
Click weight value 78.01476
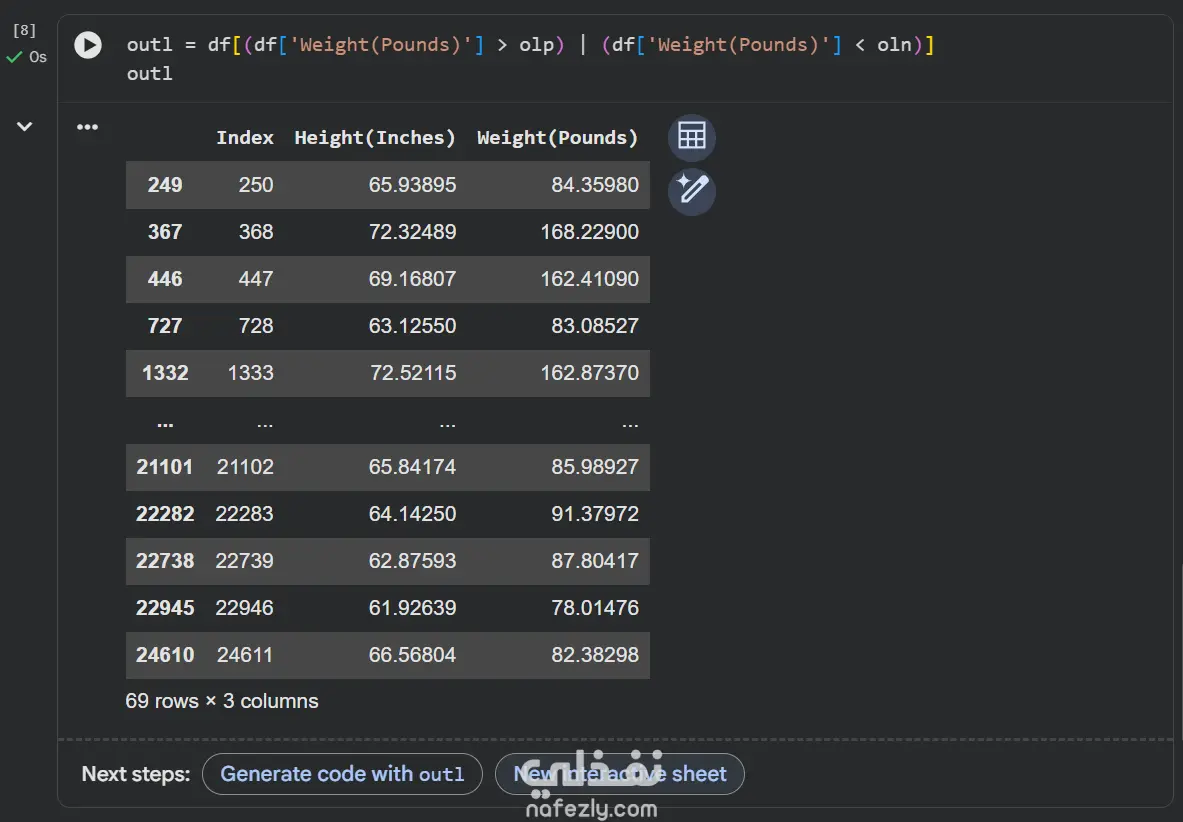[x=595, y=608]
